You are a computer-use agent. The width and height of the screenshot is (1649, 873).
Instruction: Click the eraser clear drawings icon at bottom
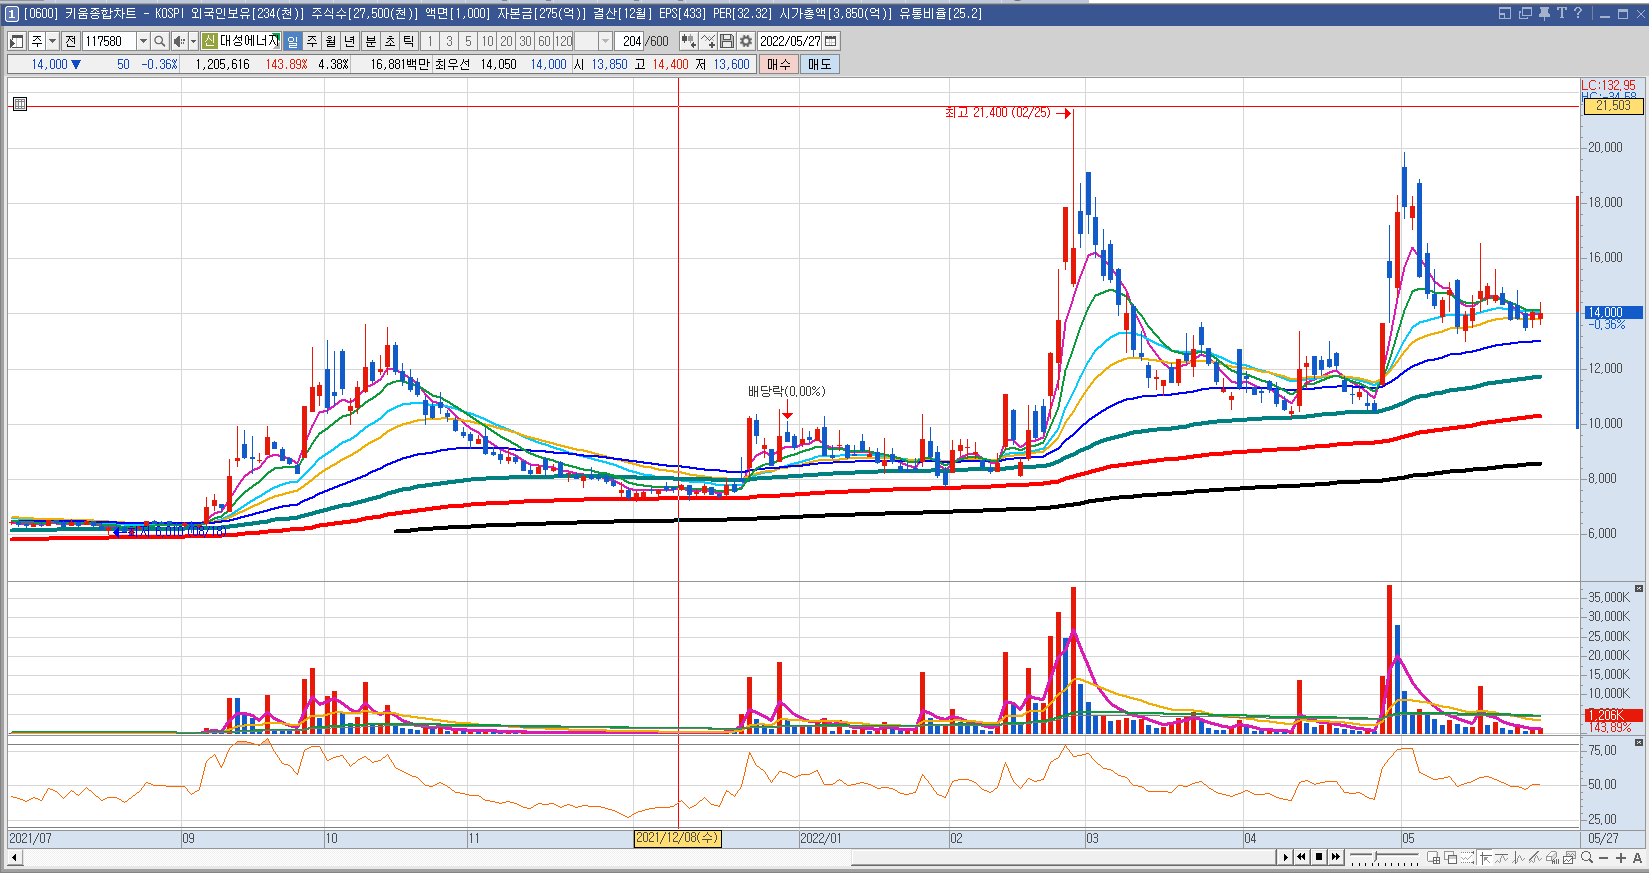tap(1552, 857)
